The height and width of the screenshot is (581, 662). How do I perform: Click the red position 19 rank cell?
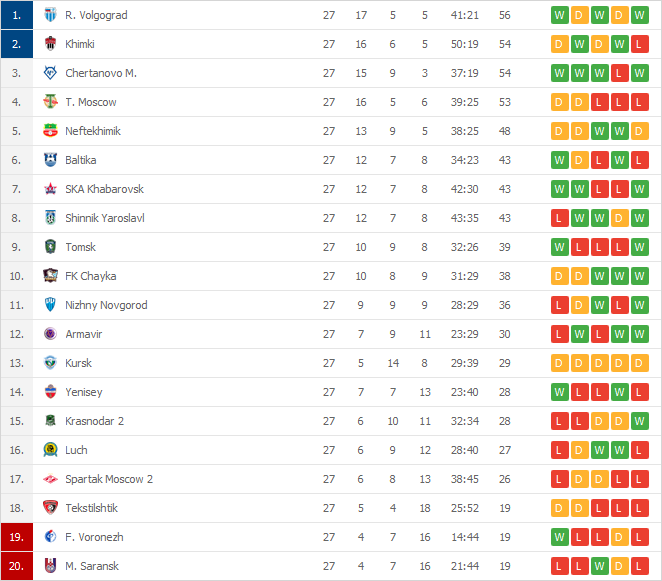pyautogui.click(x=17, y=537)
